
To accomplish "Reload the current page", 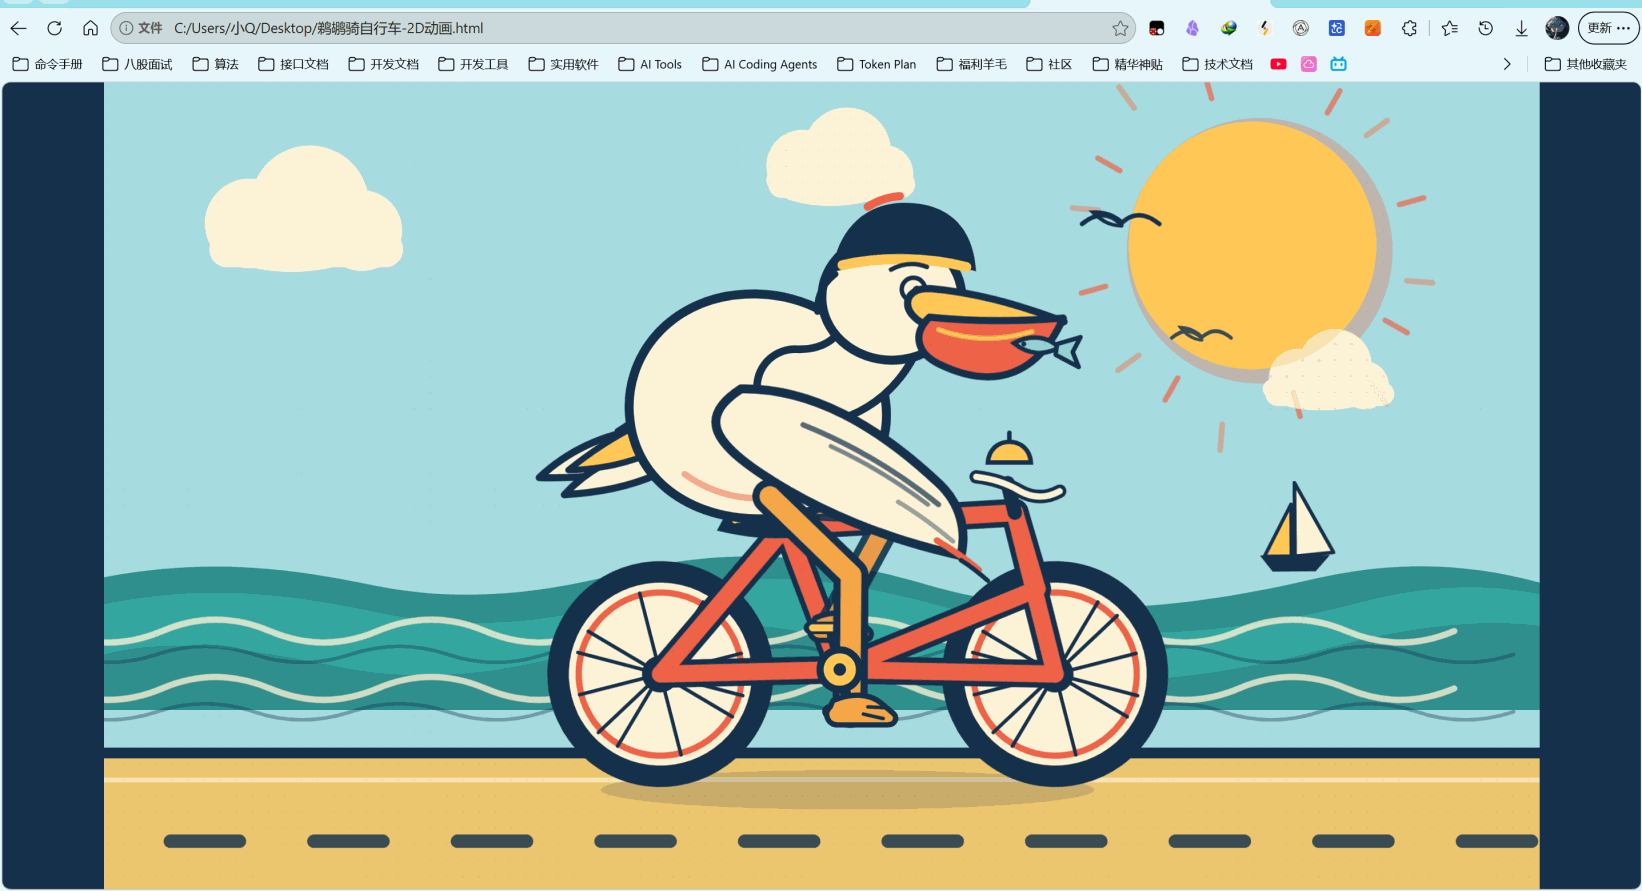I will coord(54,28).
